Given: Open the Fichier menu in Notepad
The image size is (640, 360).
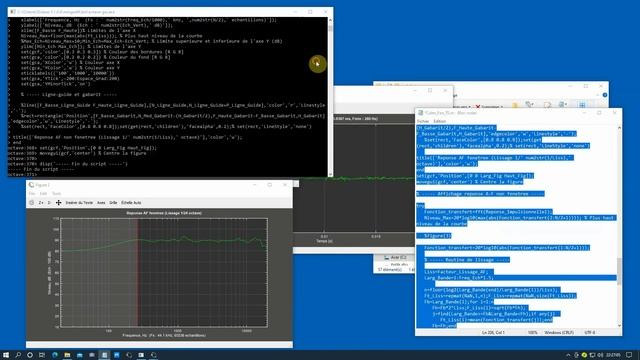Looking at the screenshot, I should pyautogui.click(x=423, y=121).
